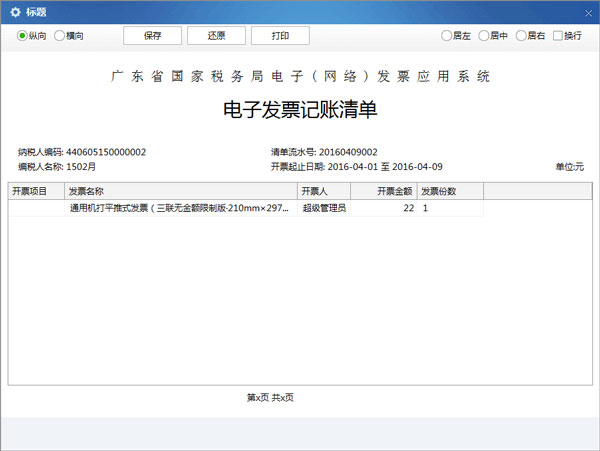Image resolution: width=600 pixels, height=451 pixels.
Task: Click the 开票金额 column header
Action: [383, 190]
